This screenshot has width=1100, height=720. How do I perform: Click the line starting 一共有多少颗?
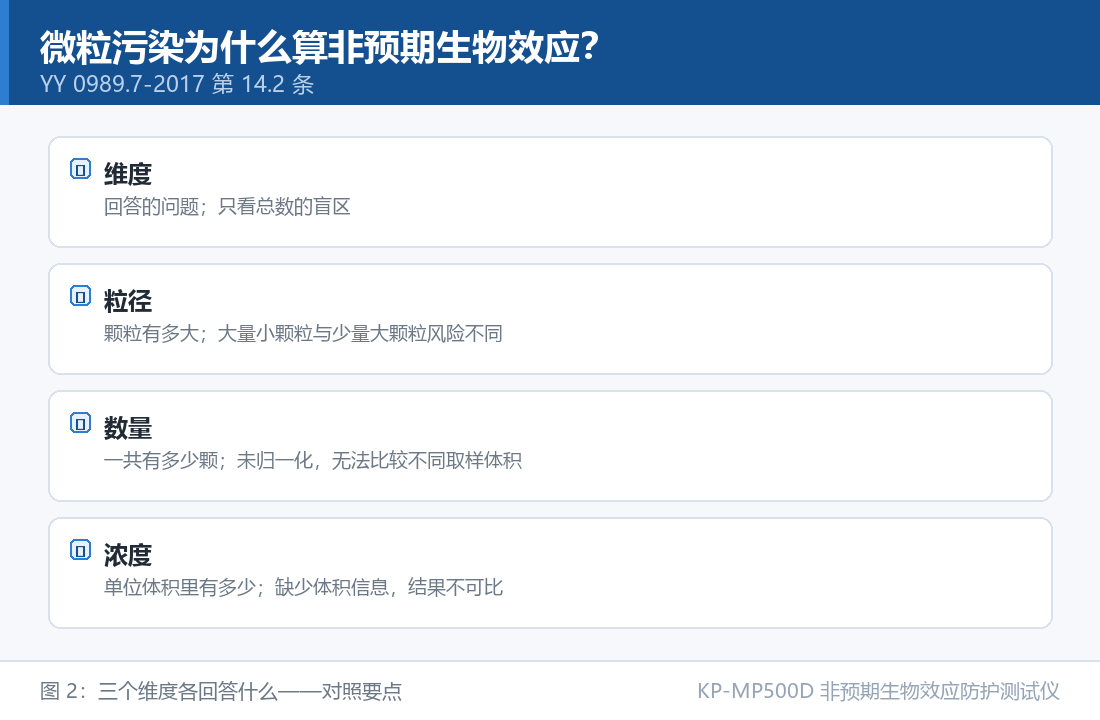[x=313, y=461]
